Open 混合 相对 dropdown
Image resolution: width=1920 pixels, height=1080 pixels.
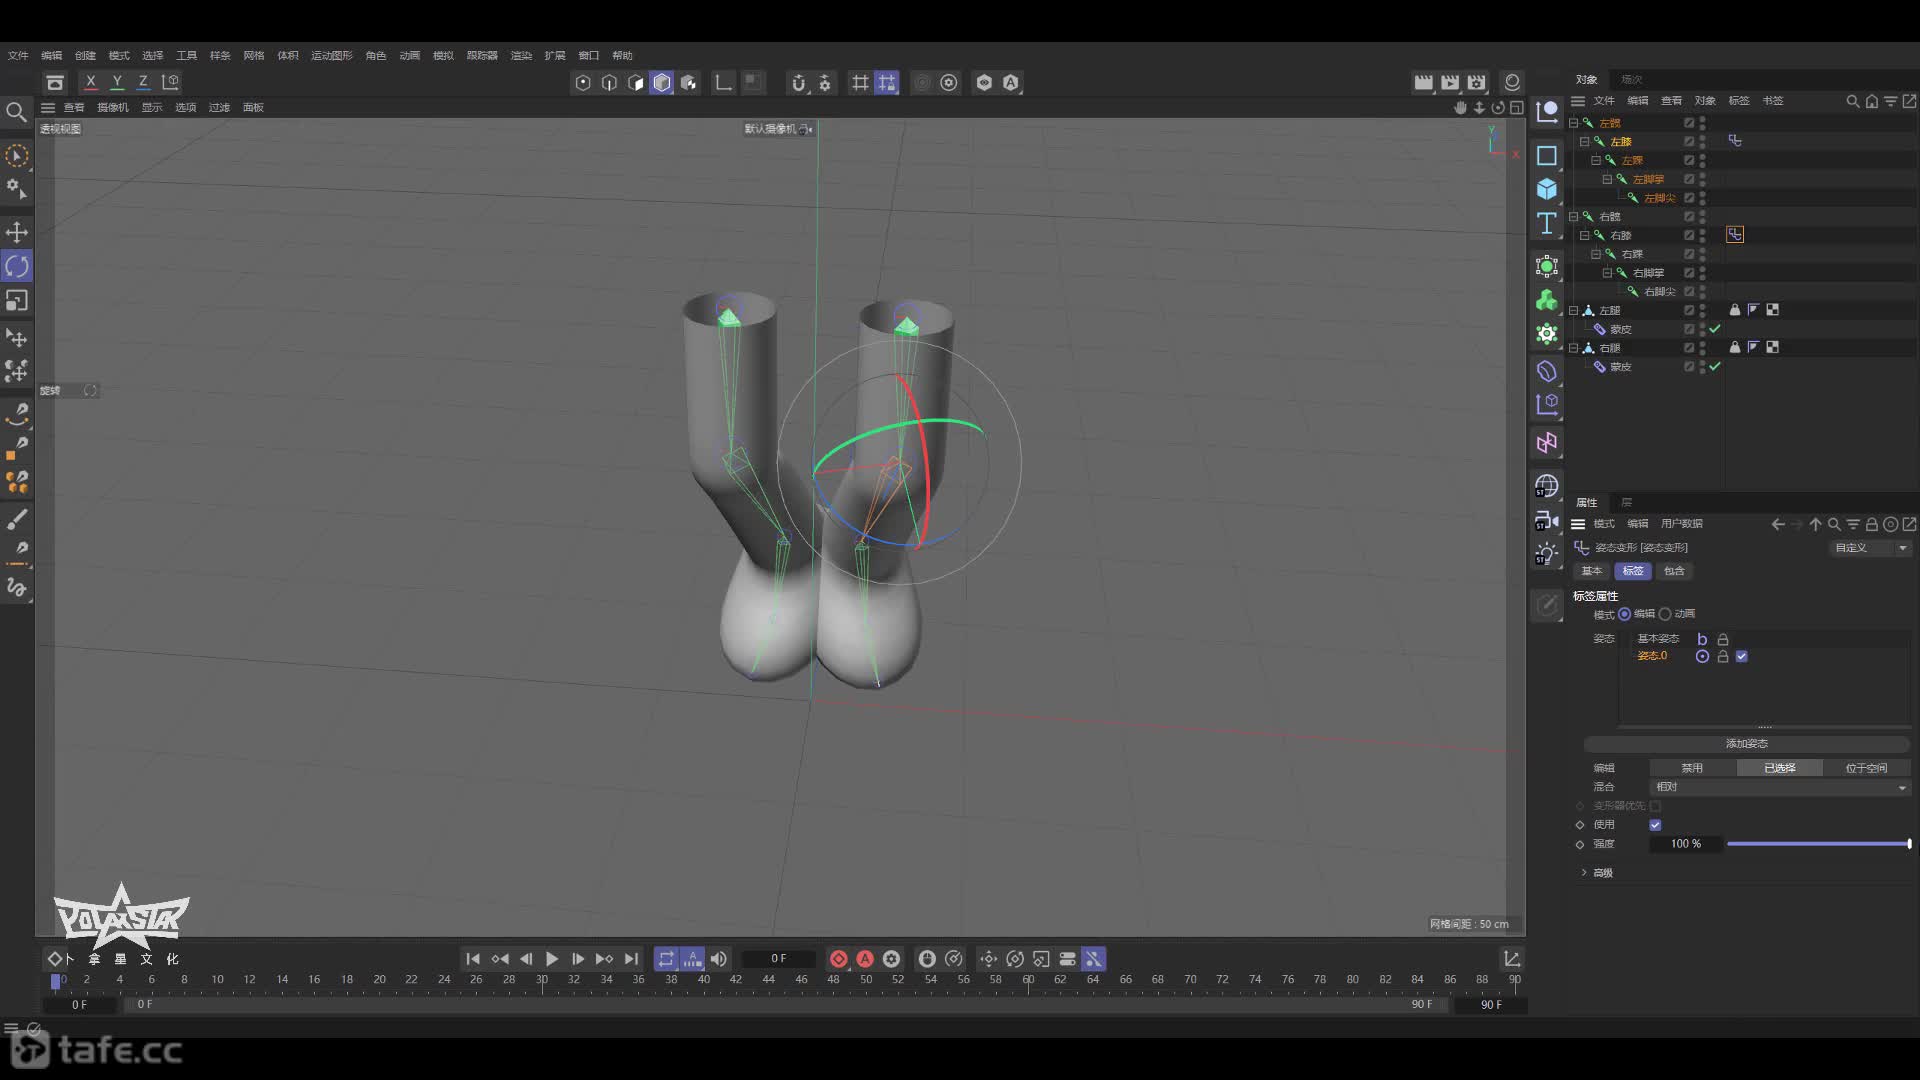pyautogui.click(x=1780, y=787)
